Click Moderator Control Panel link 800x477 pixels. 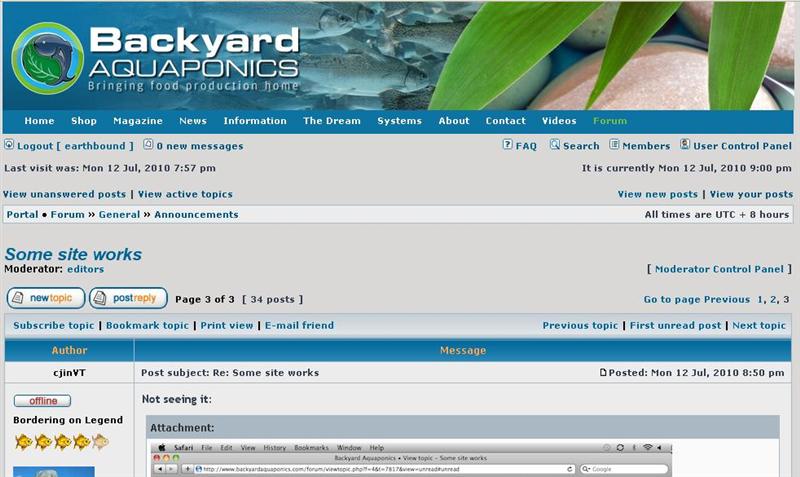tap(720, 269)
